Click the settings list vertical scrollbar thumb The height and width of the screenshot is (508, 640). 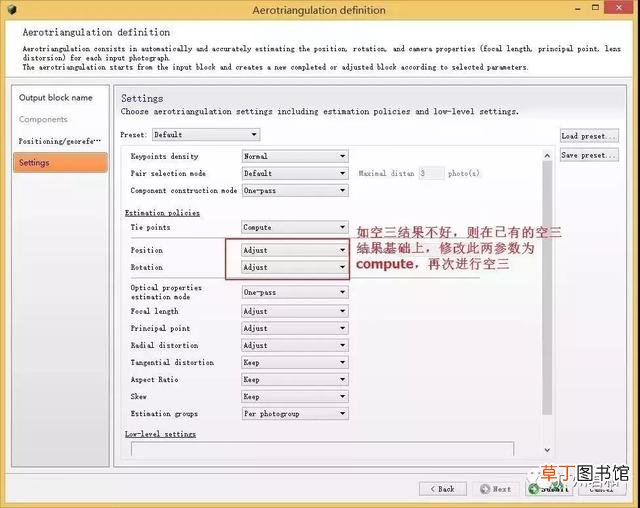(x=547, y=288)
